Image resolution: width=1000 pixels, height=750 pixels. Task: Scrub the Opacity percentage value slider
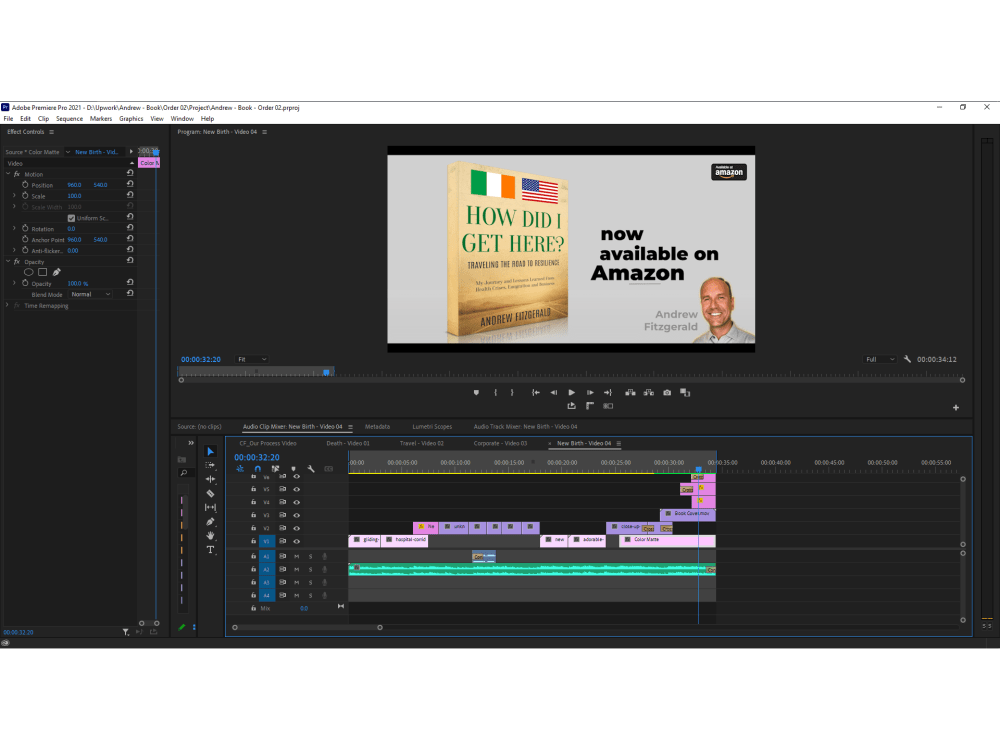pos(78,284)
